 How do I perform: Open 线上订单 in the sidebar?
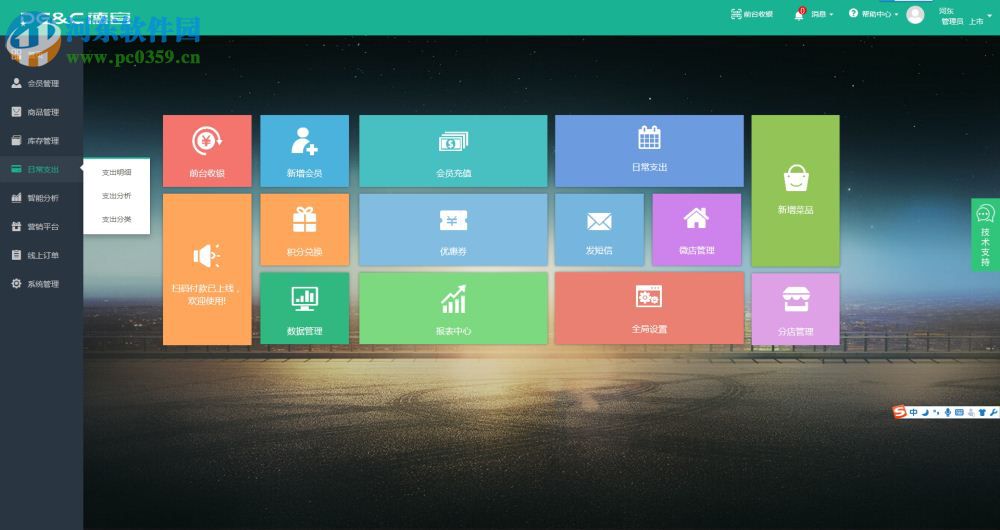[41, 256]
